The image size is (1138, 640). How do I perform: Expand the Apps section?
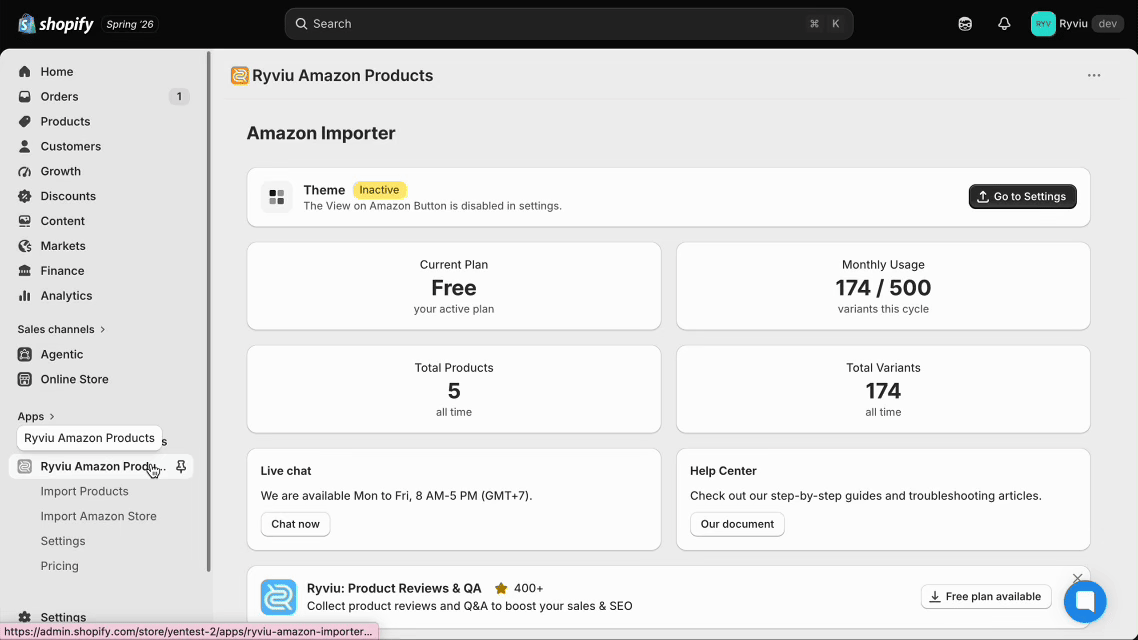pyautogui.click(x=36, y=417)
